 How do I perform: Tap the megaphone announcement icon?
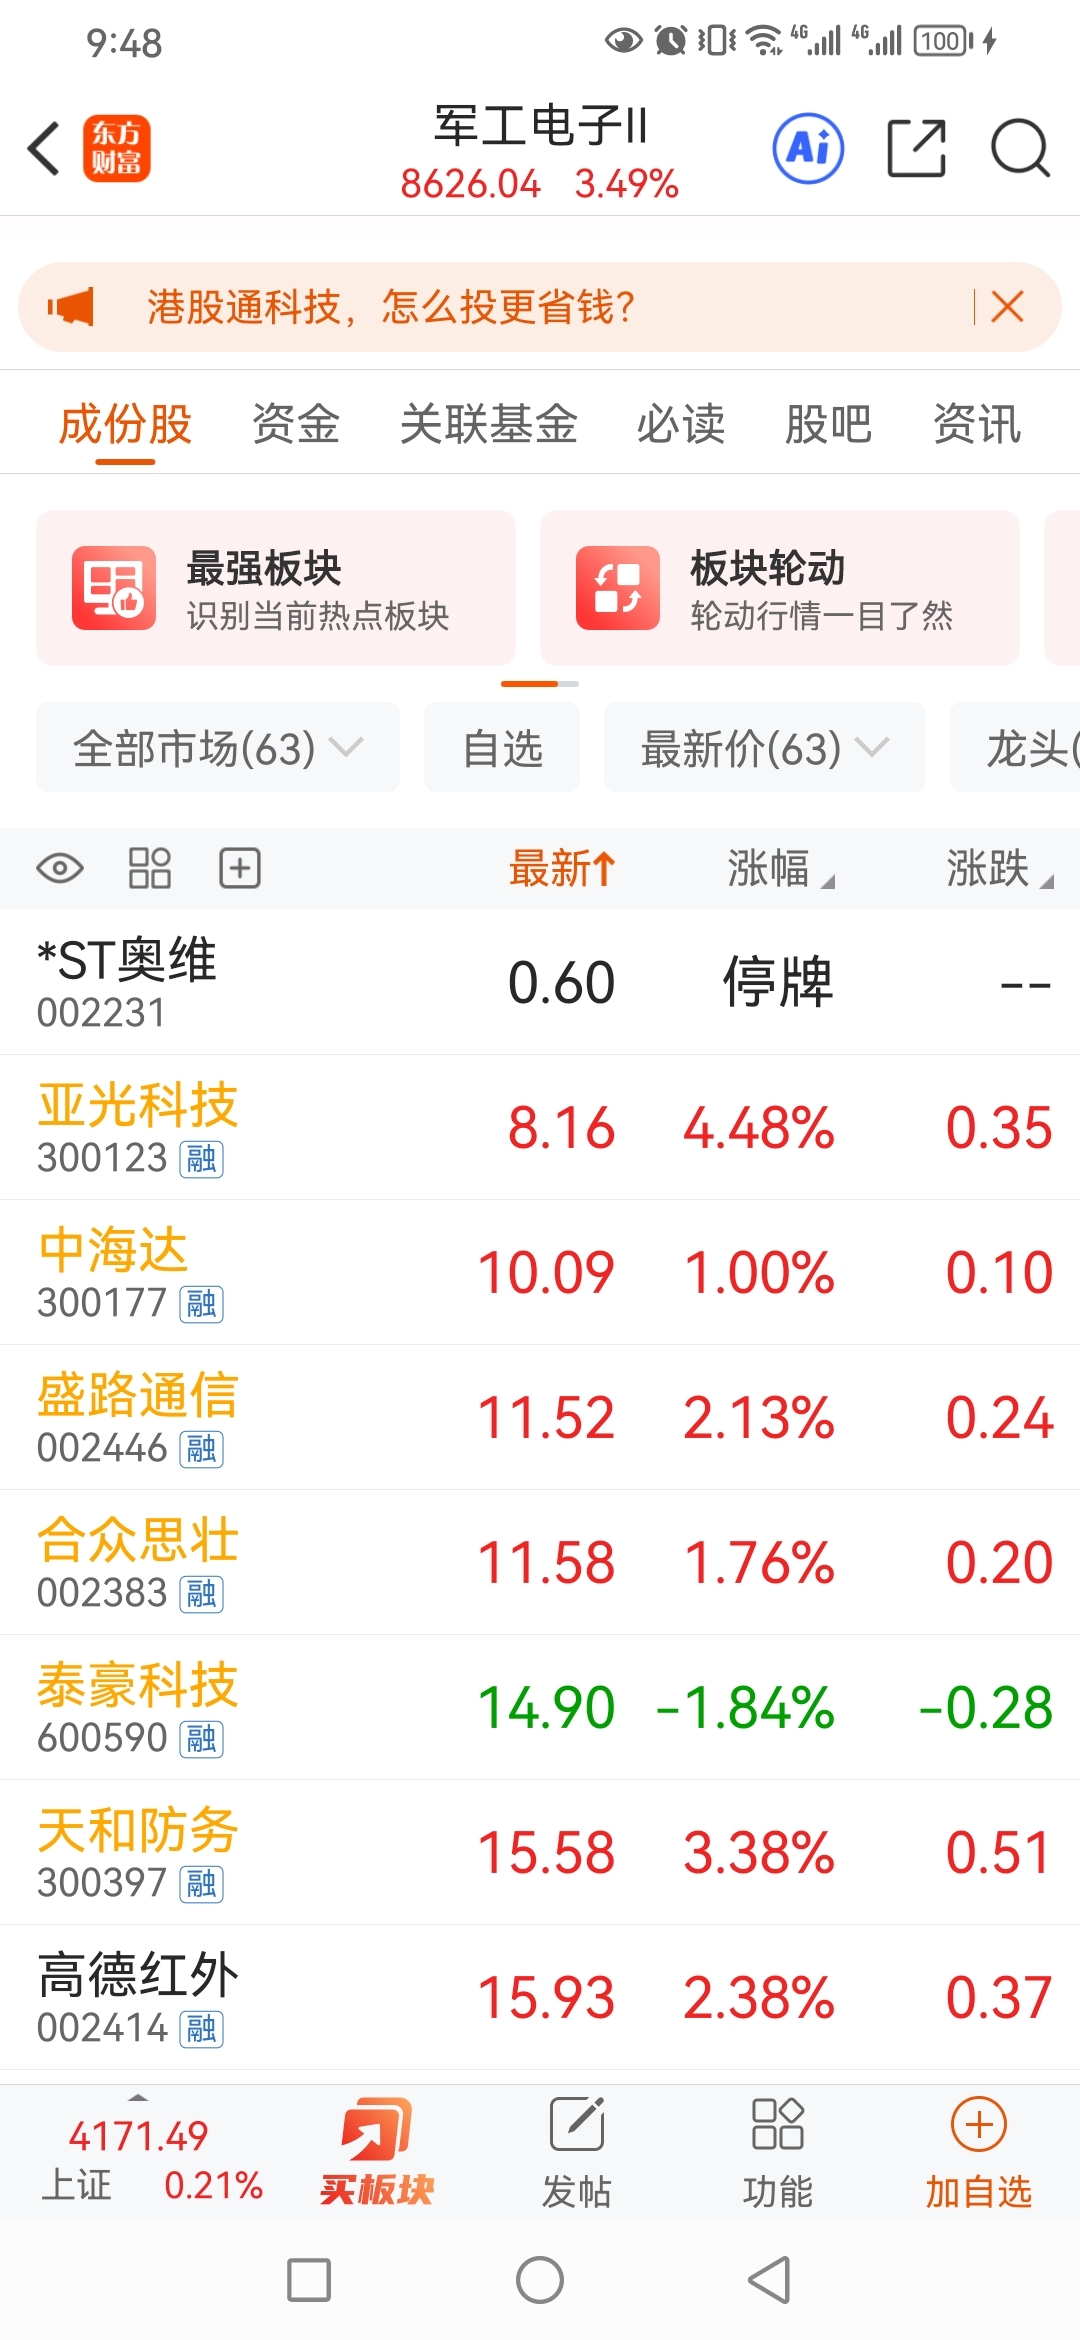(x=71, y=306)
